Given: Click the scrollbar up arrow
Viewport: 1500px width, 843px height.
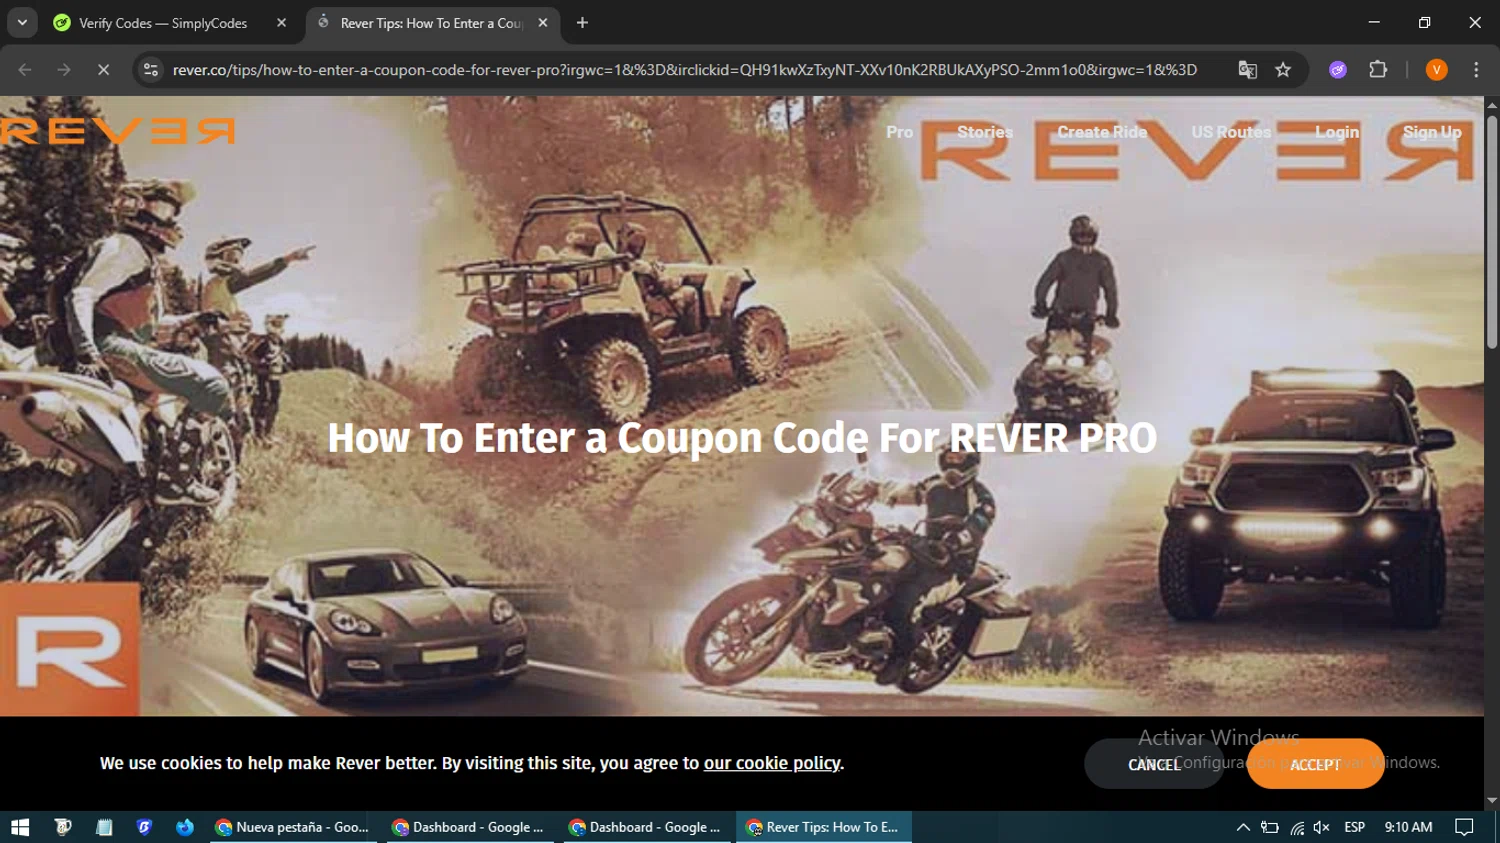Looking at the screenshot, I should (x=1492, y=104).
